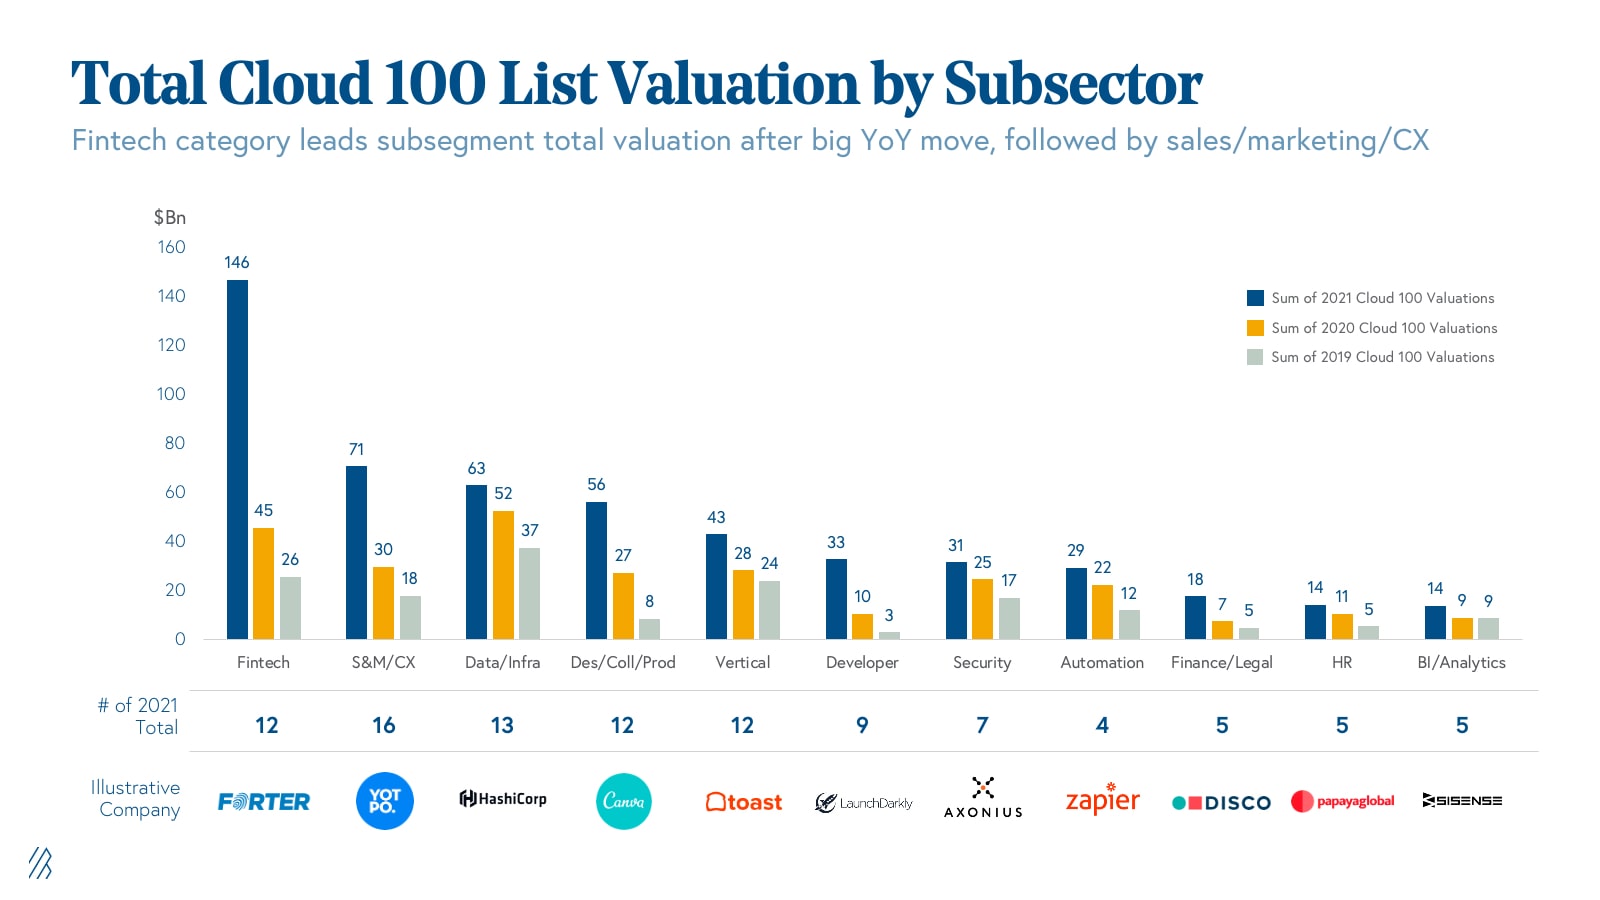Click the gray 2019 legend swatch

1255,357
